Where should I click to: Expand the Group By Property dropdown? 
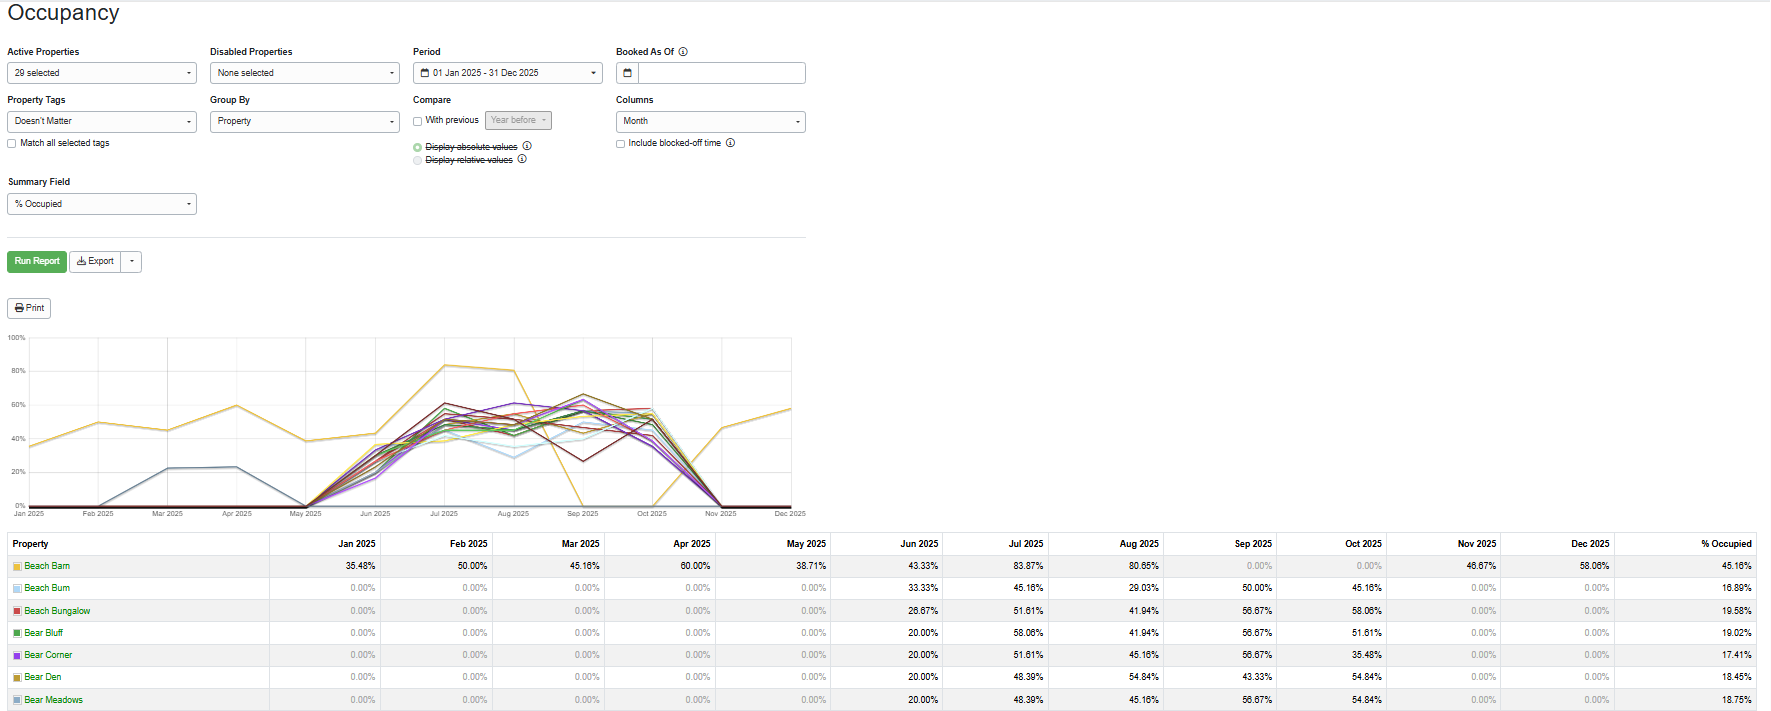305,121
